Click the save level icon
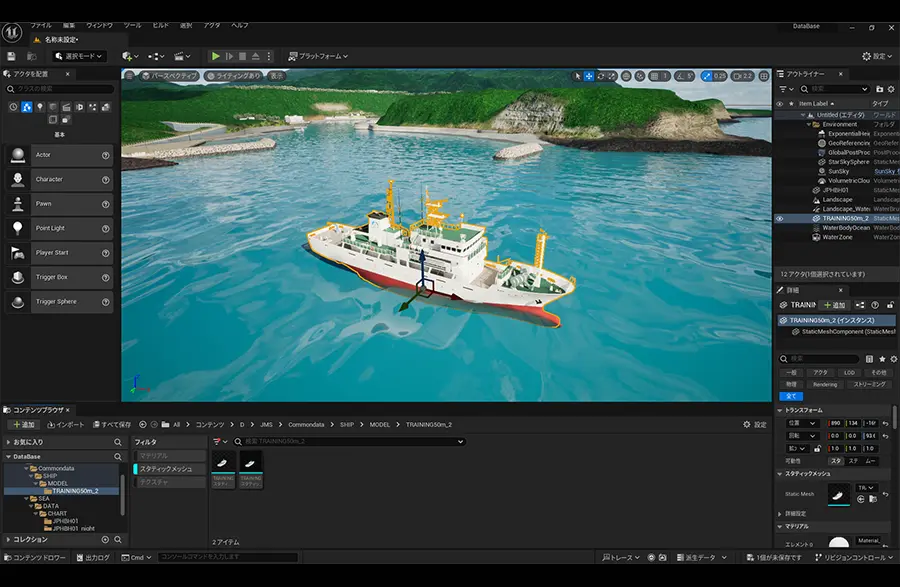The image size is (900, 587). [11, 56]
